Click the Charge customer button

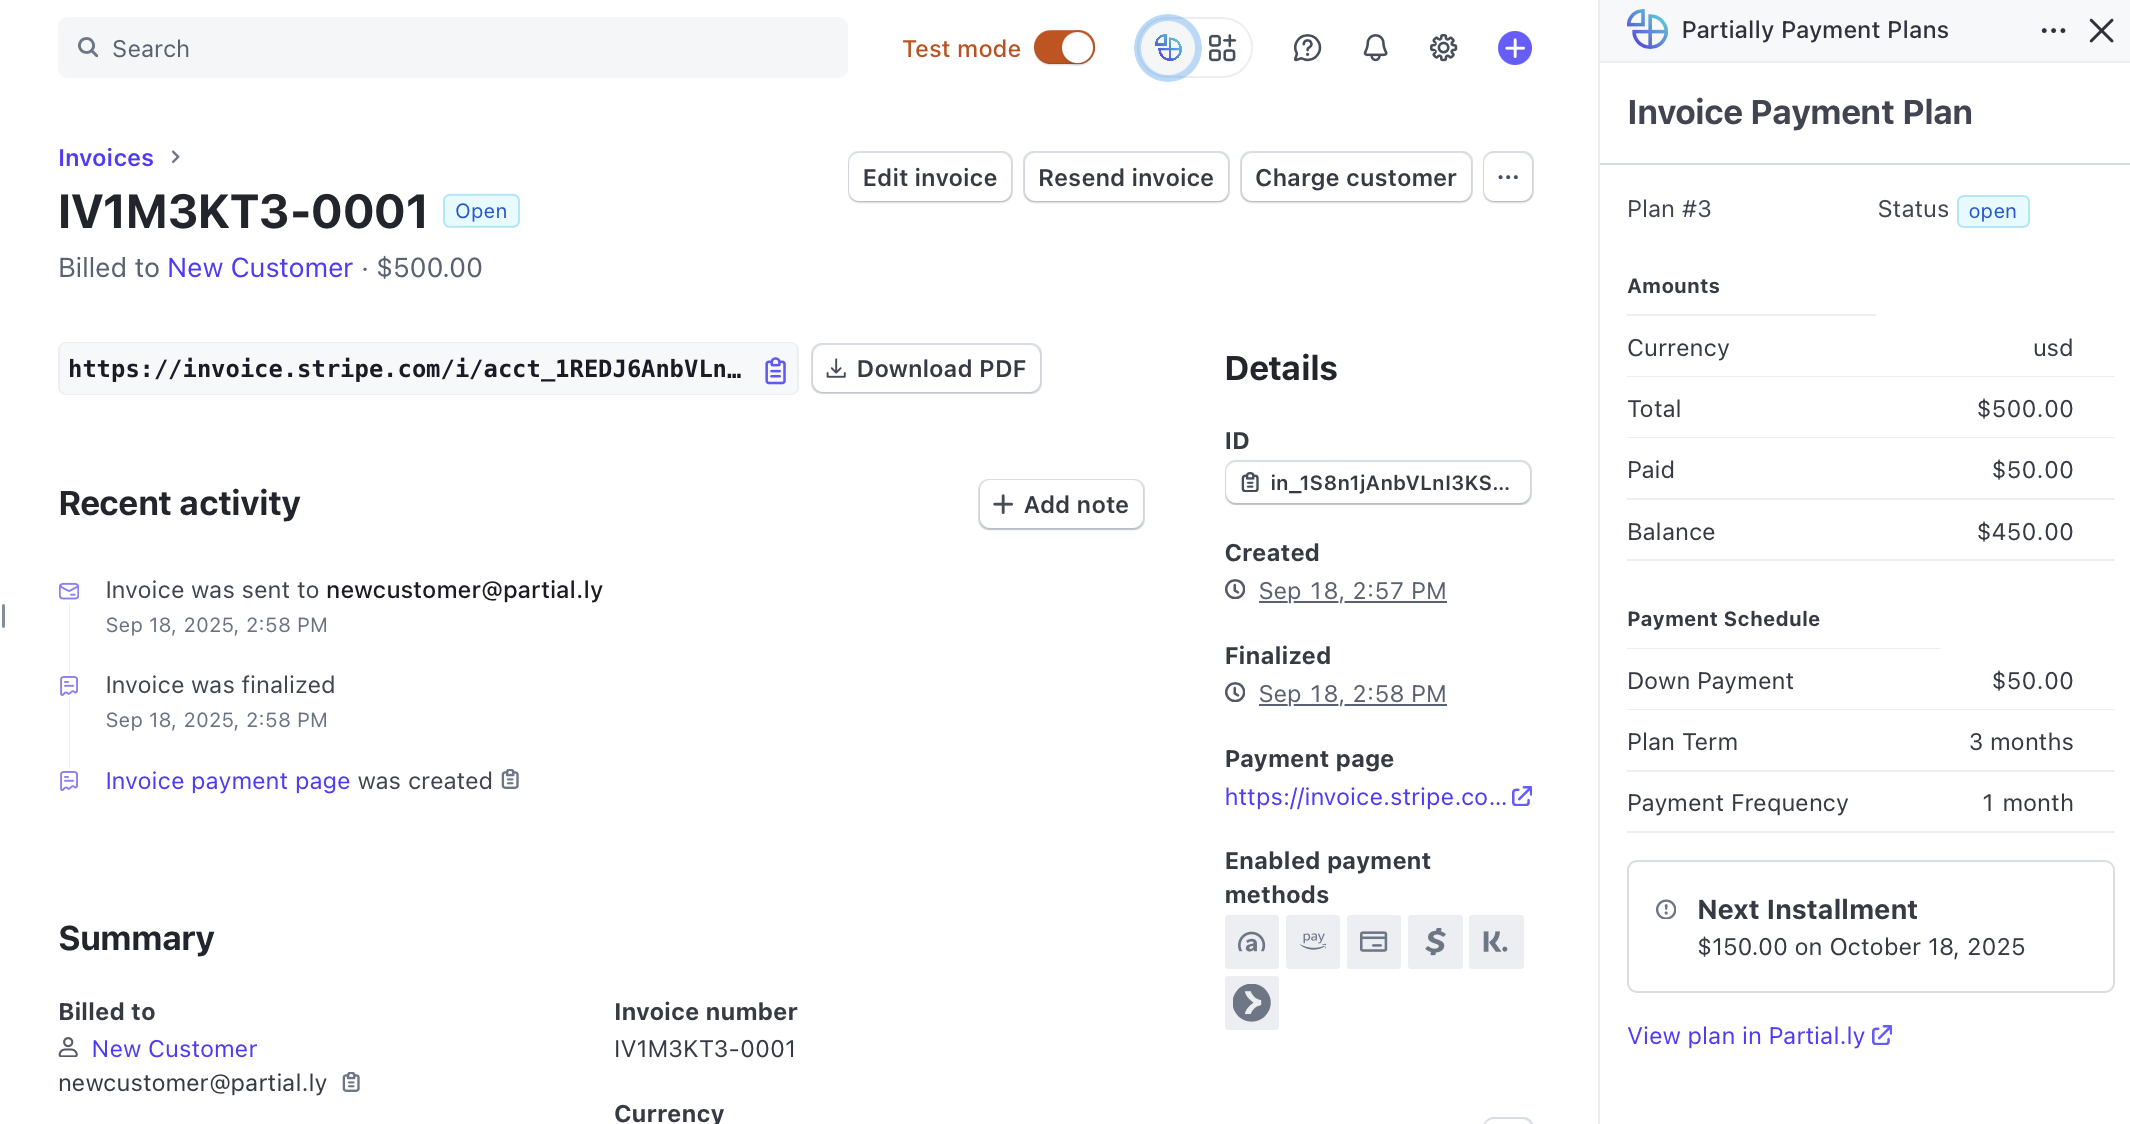pos(1355,177)
